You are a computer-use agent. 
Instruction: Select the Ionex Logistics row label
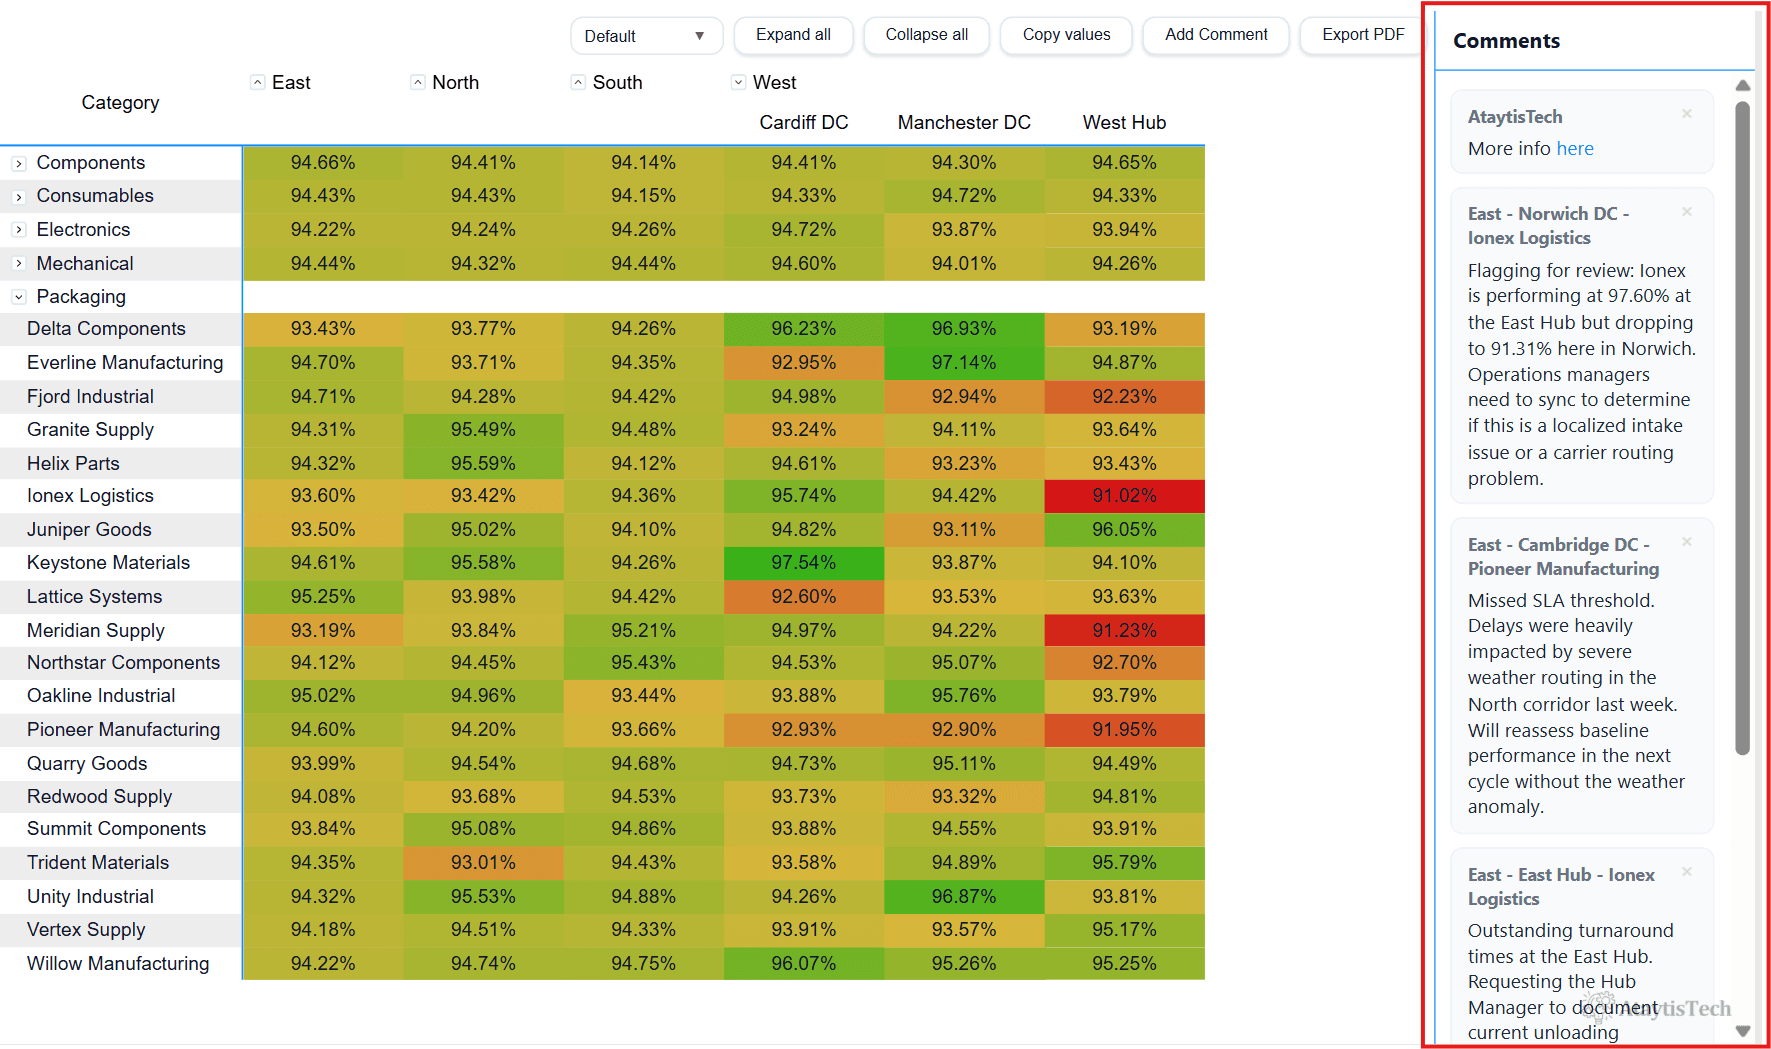click(90, 496)
